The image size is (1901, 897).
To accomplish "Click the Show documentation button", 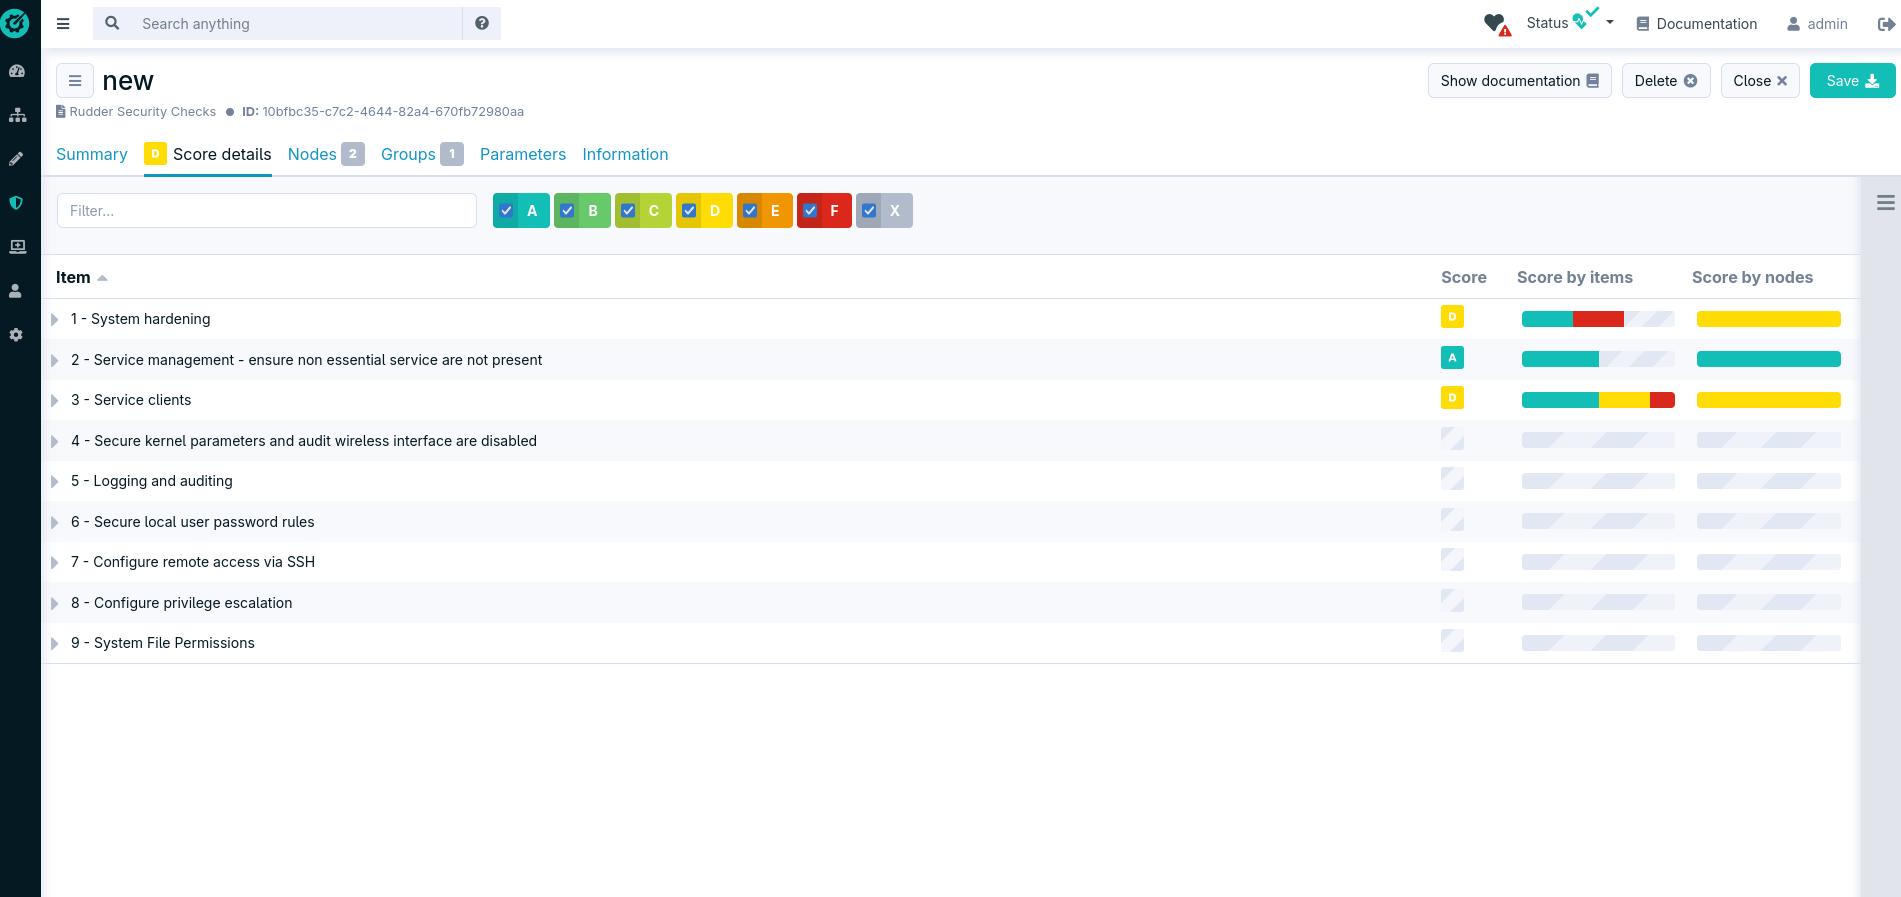I will pos(1518,81).
